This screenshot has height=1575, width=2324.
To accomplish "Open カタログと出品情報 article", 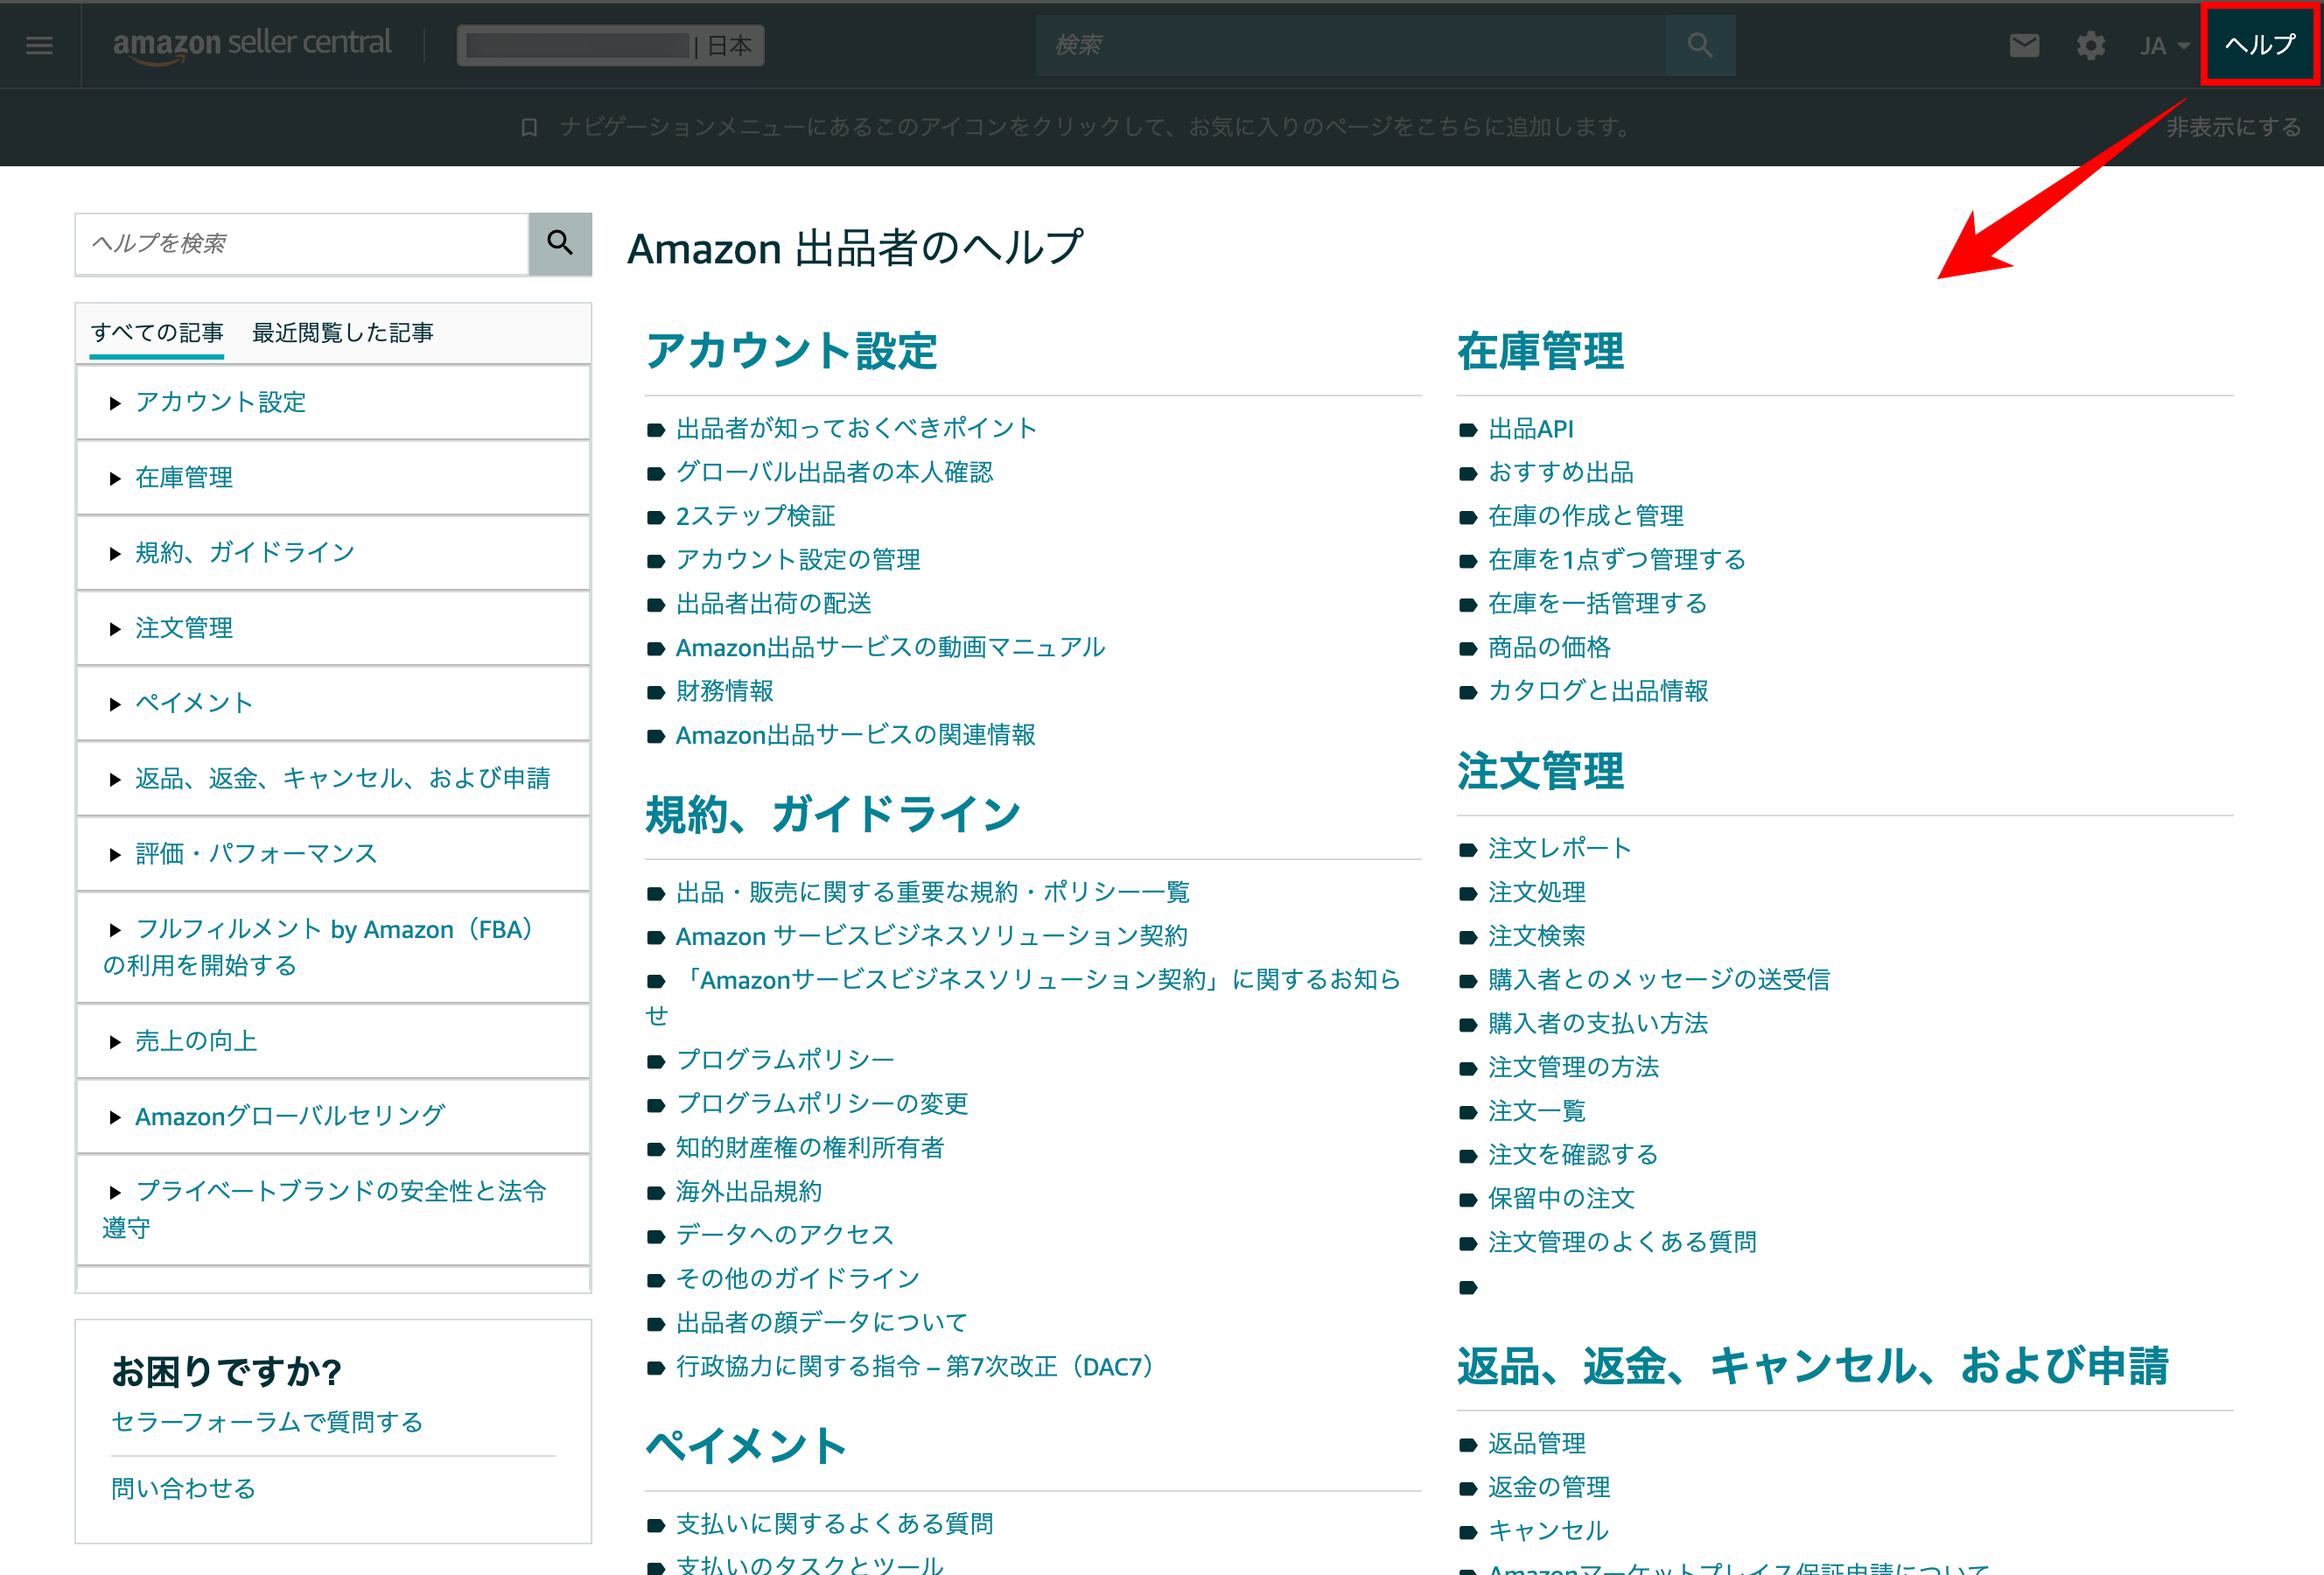I will (1598, 691).
